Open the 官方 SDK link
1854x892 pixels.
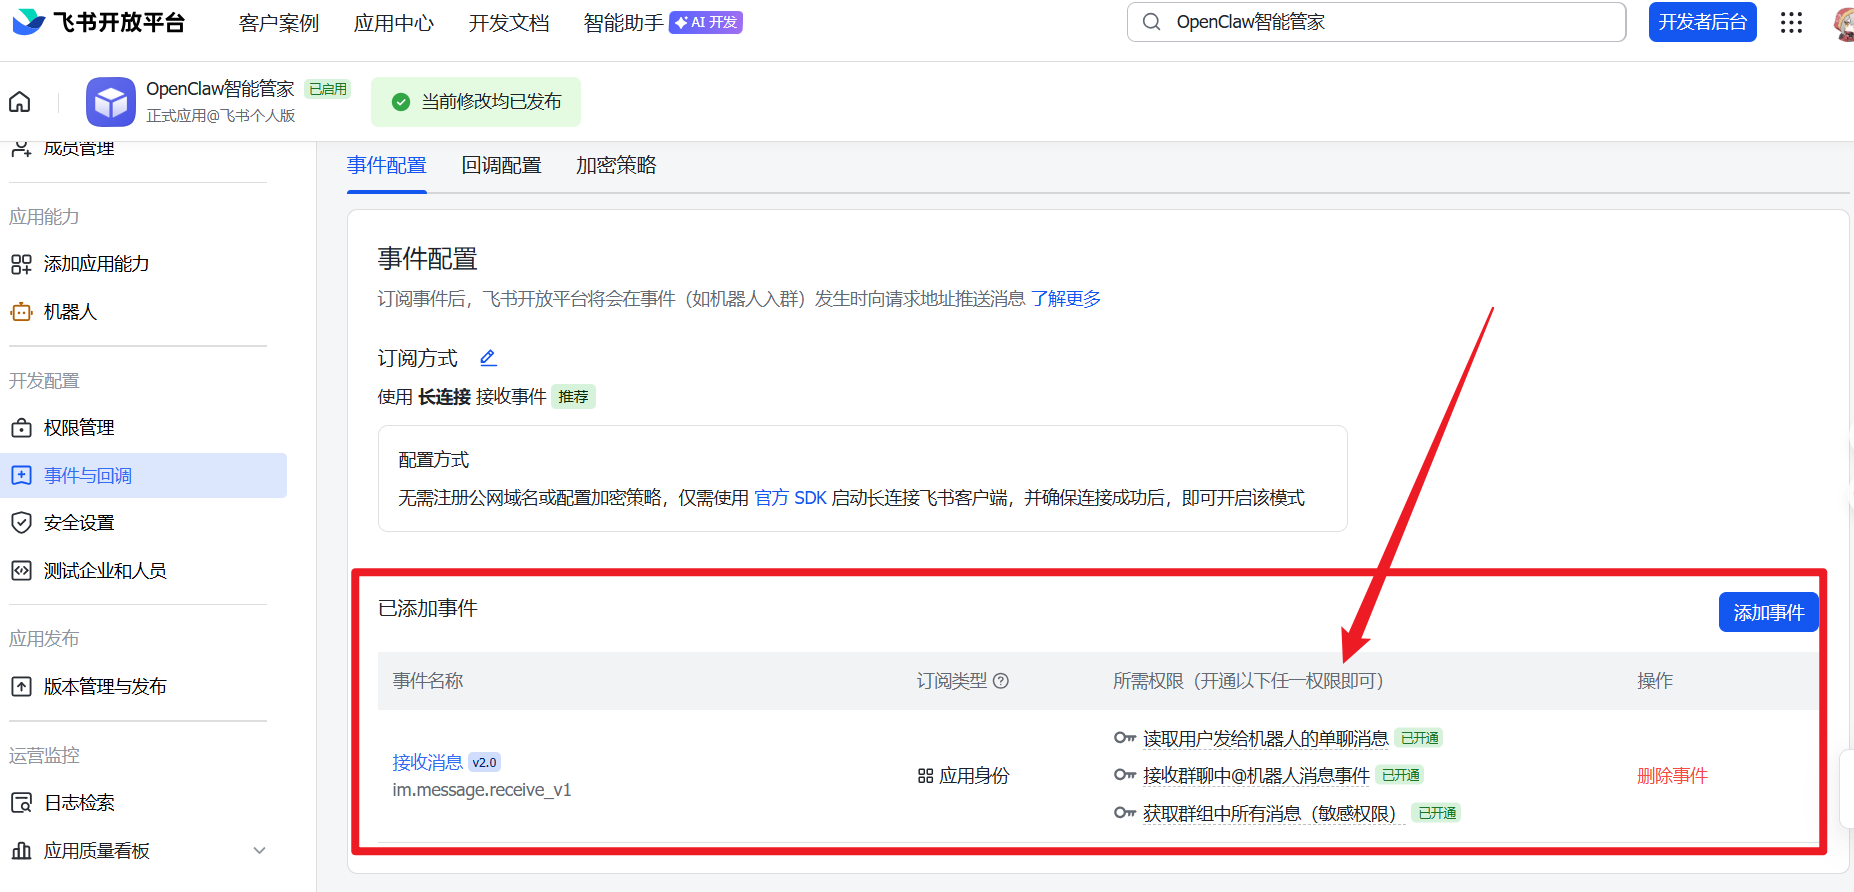790,498
